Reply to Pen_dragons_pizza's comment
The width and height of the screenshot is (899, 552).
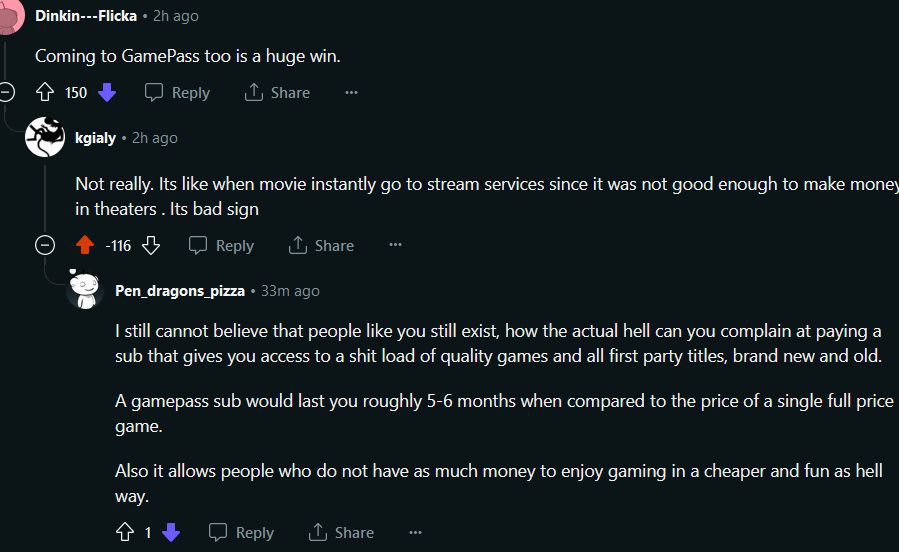241,533
